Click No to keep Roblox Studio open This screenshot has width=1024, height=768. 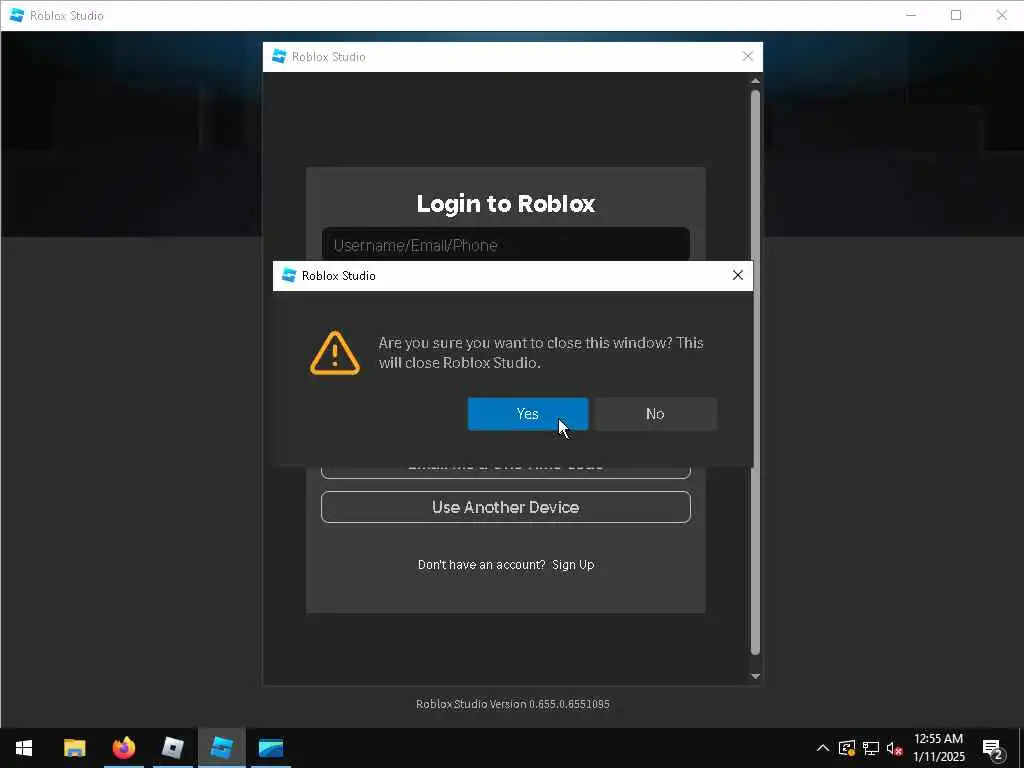(655, 414)
